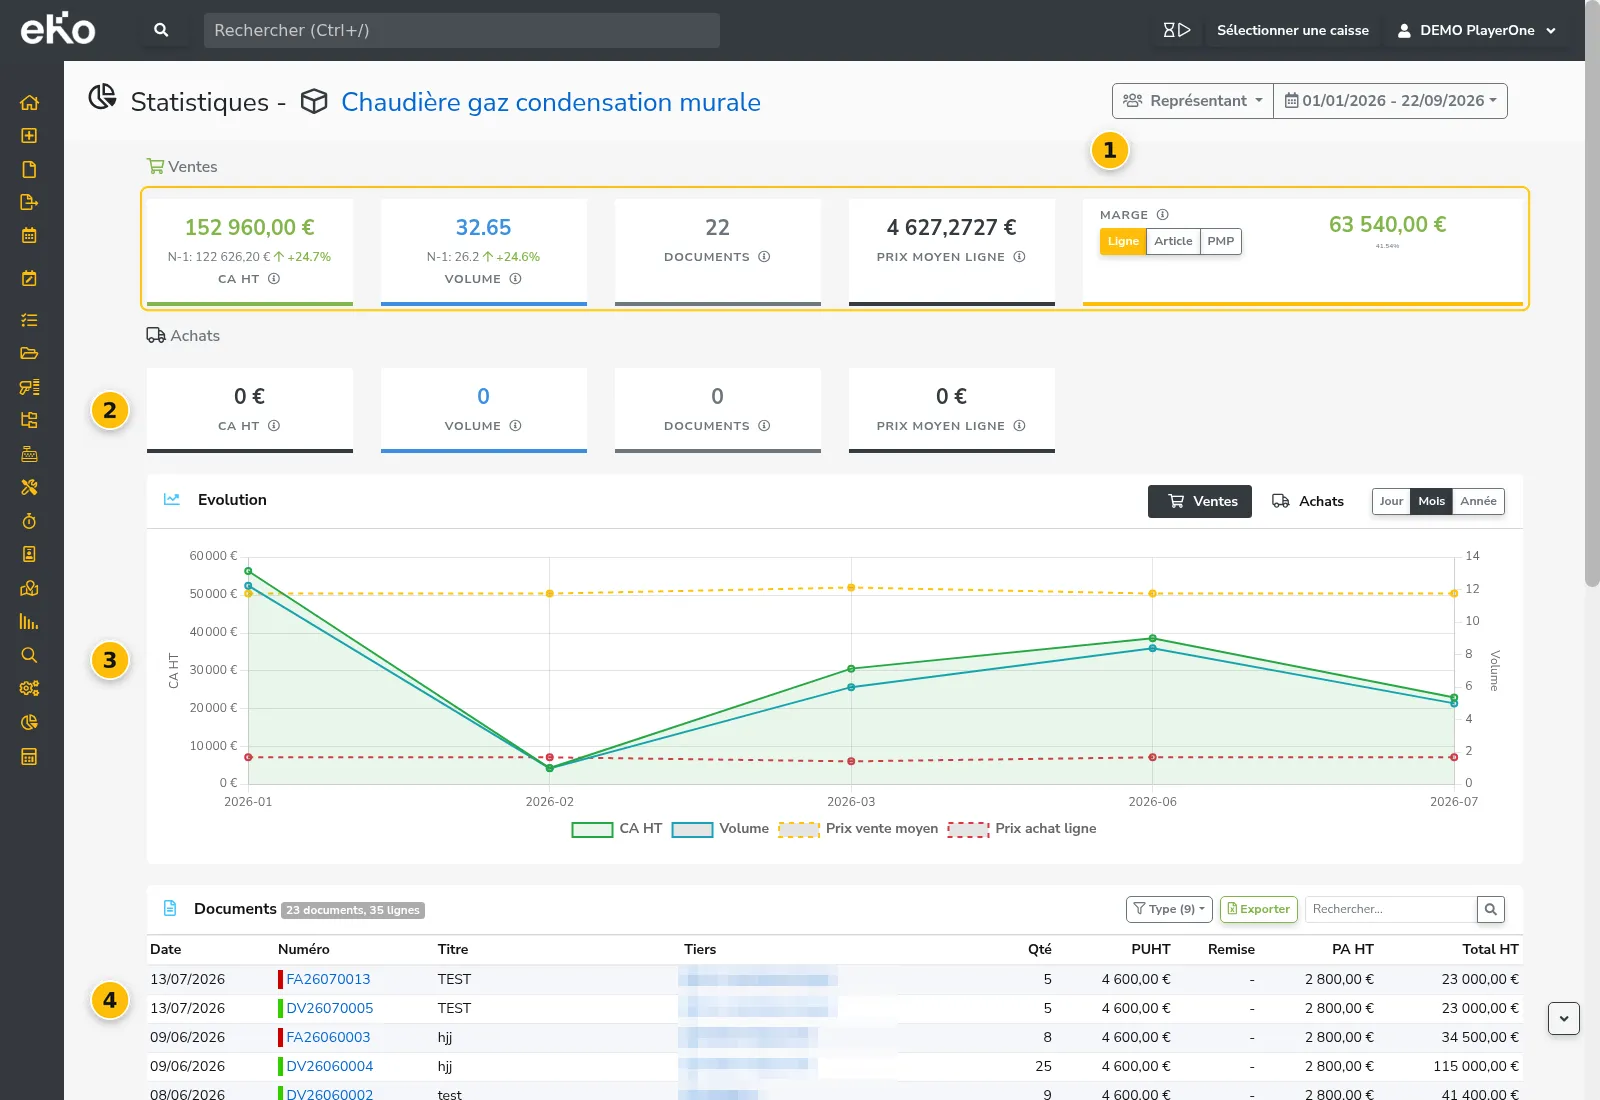Toggle Prix achat ligne red legend swatch
Image resolution: width=1600 pixels, height=1100 pixels.
(968, 829)
